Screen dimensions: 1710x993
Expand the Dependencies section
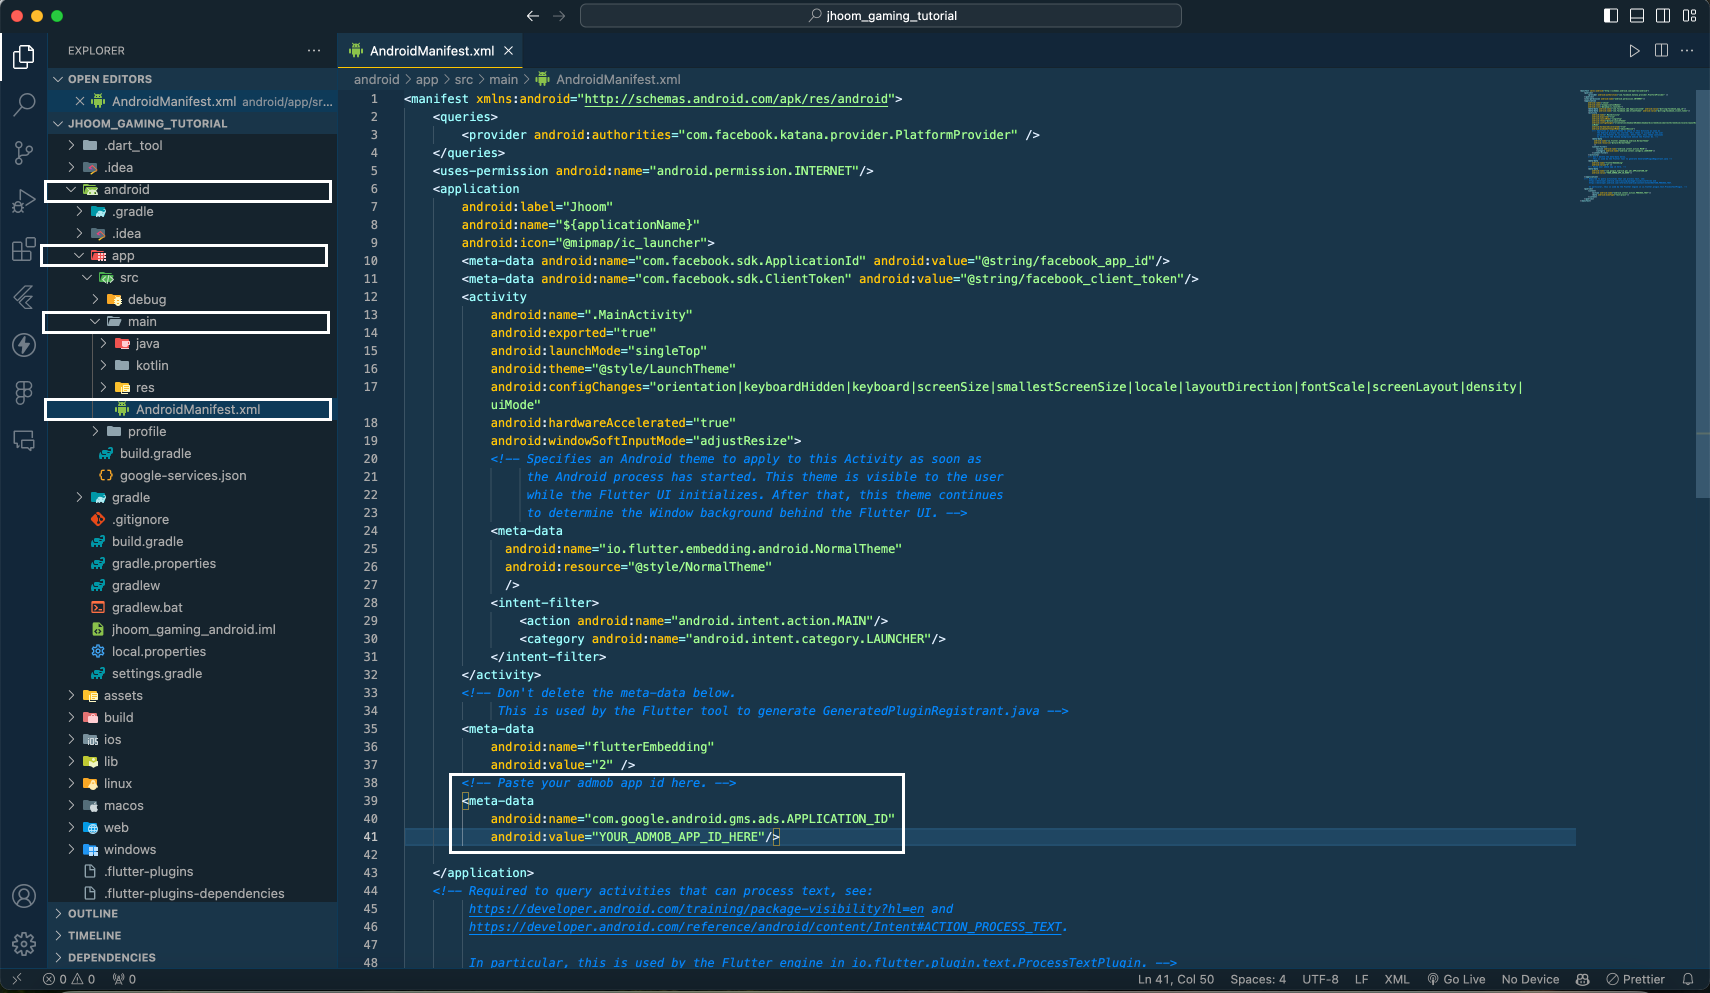(192, 958)
